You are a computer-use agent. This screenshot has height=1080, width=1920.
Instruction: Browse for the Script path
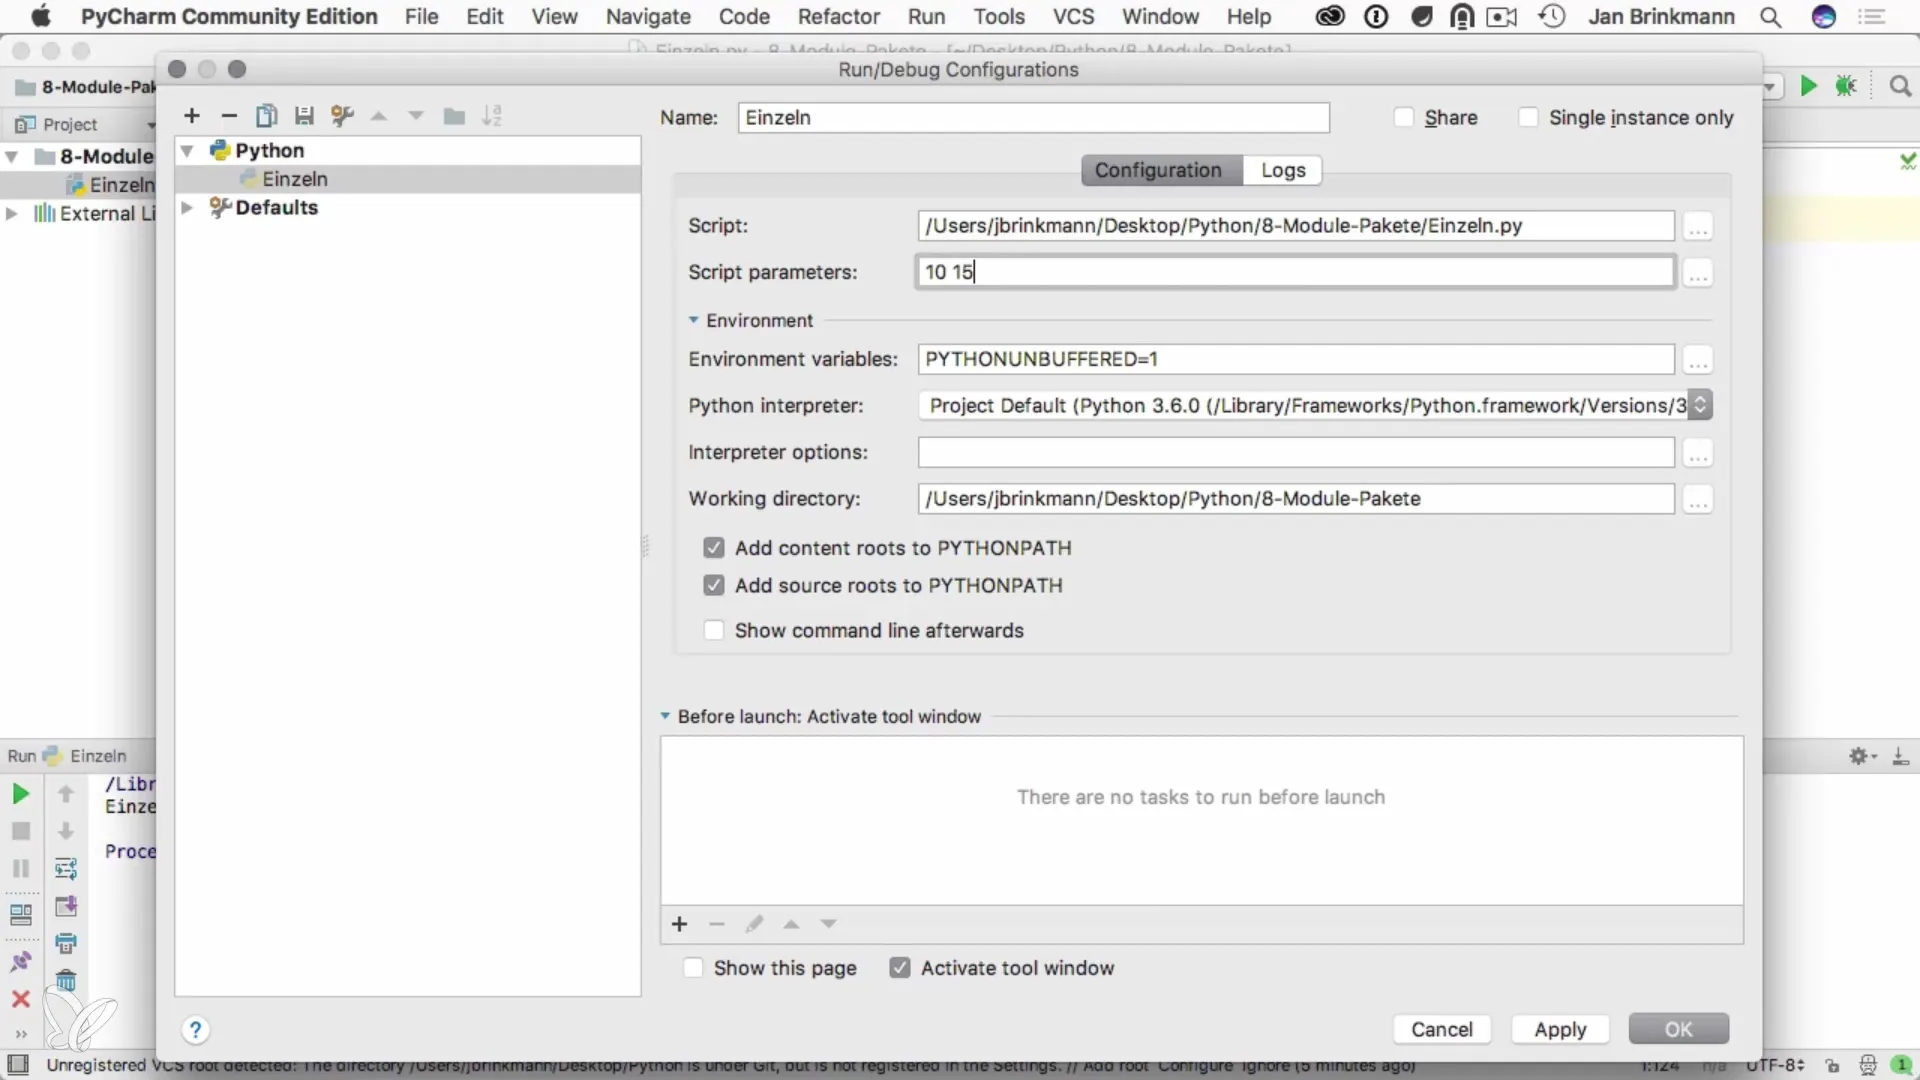pyautogui.click(x=1698, y=227)
